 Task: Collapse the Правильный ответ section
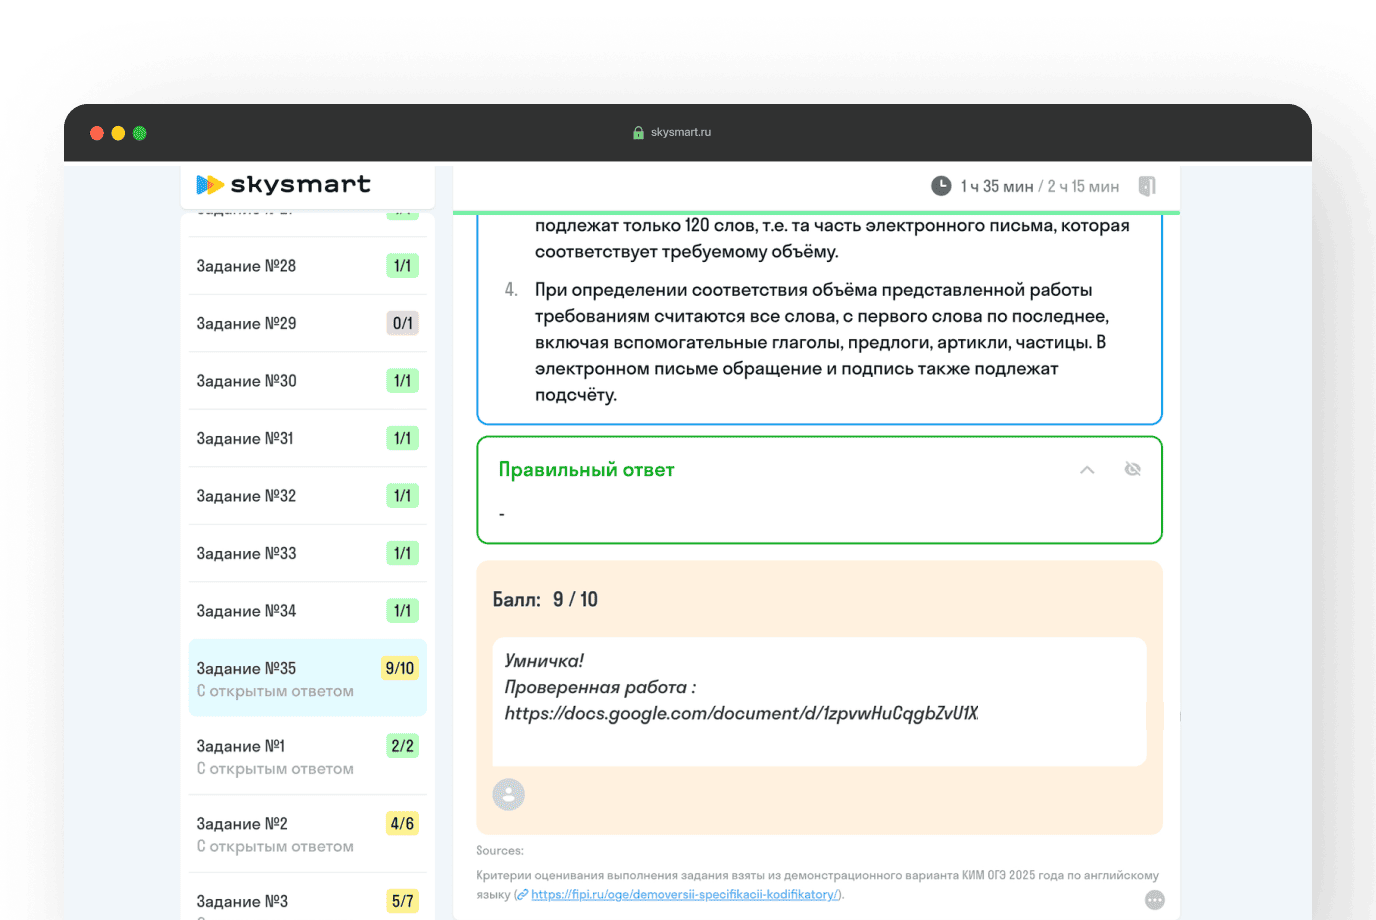[1087, 470]
